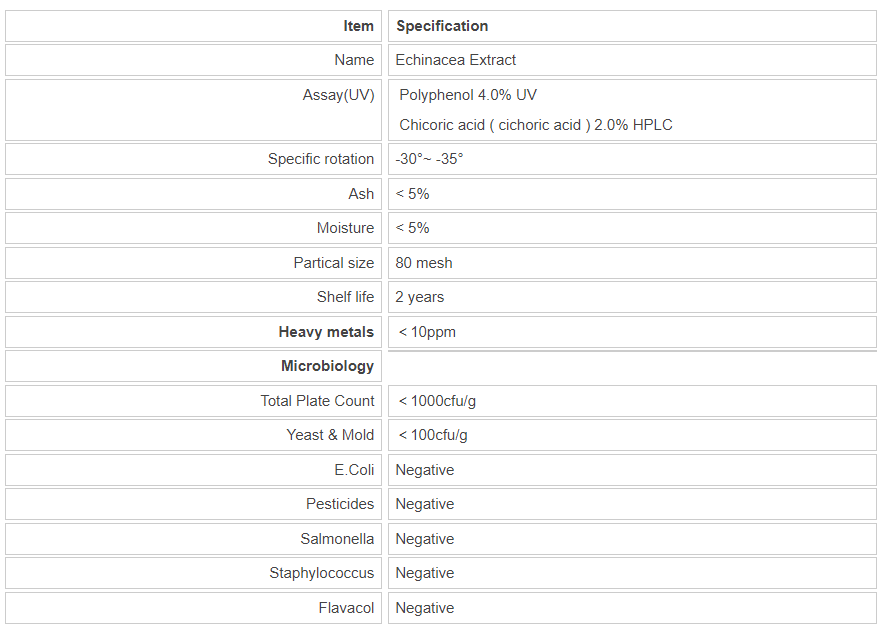Click the "E.Coli" row label
The image size is (885, 634).
pos(354,470)
